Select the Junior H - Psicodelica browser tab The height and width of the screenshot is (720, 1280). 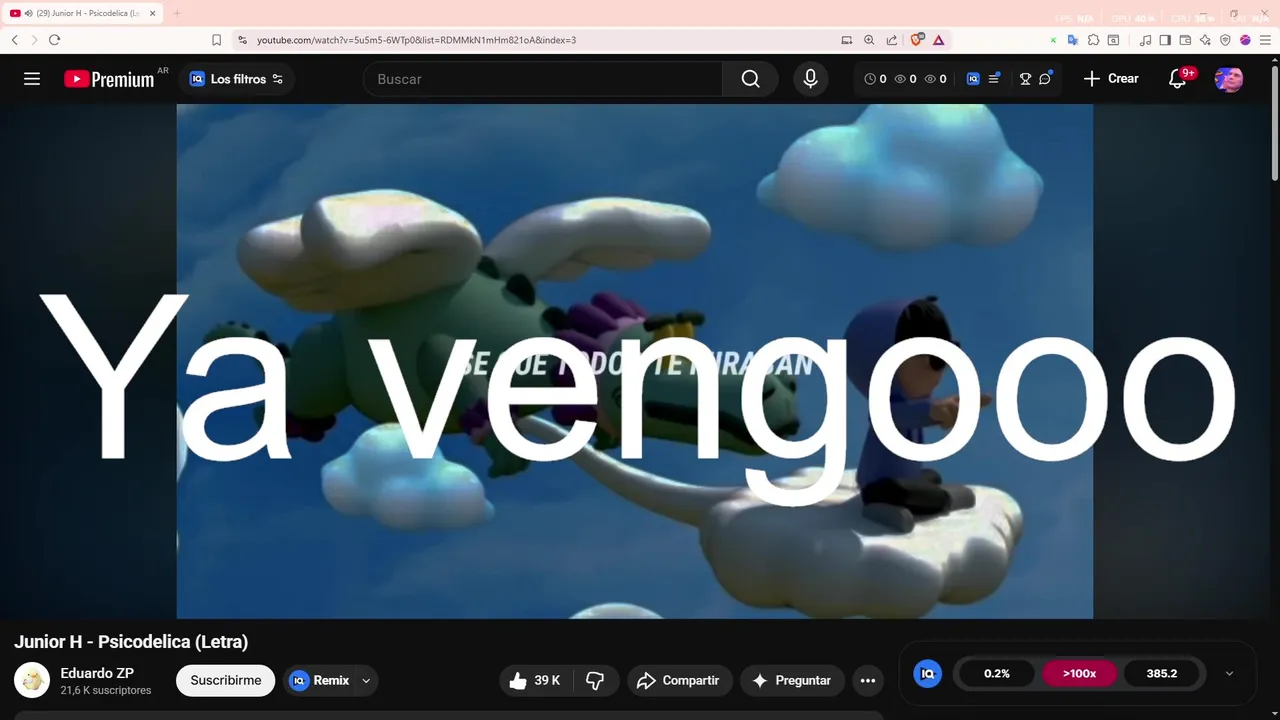[x=82, y=13]
